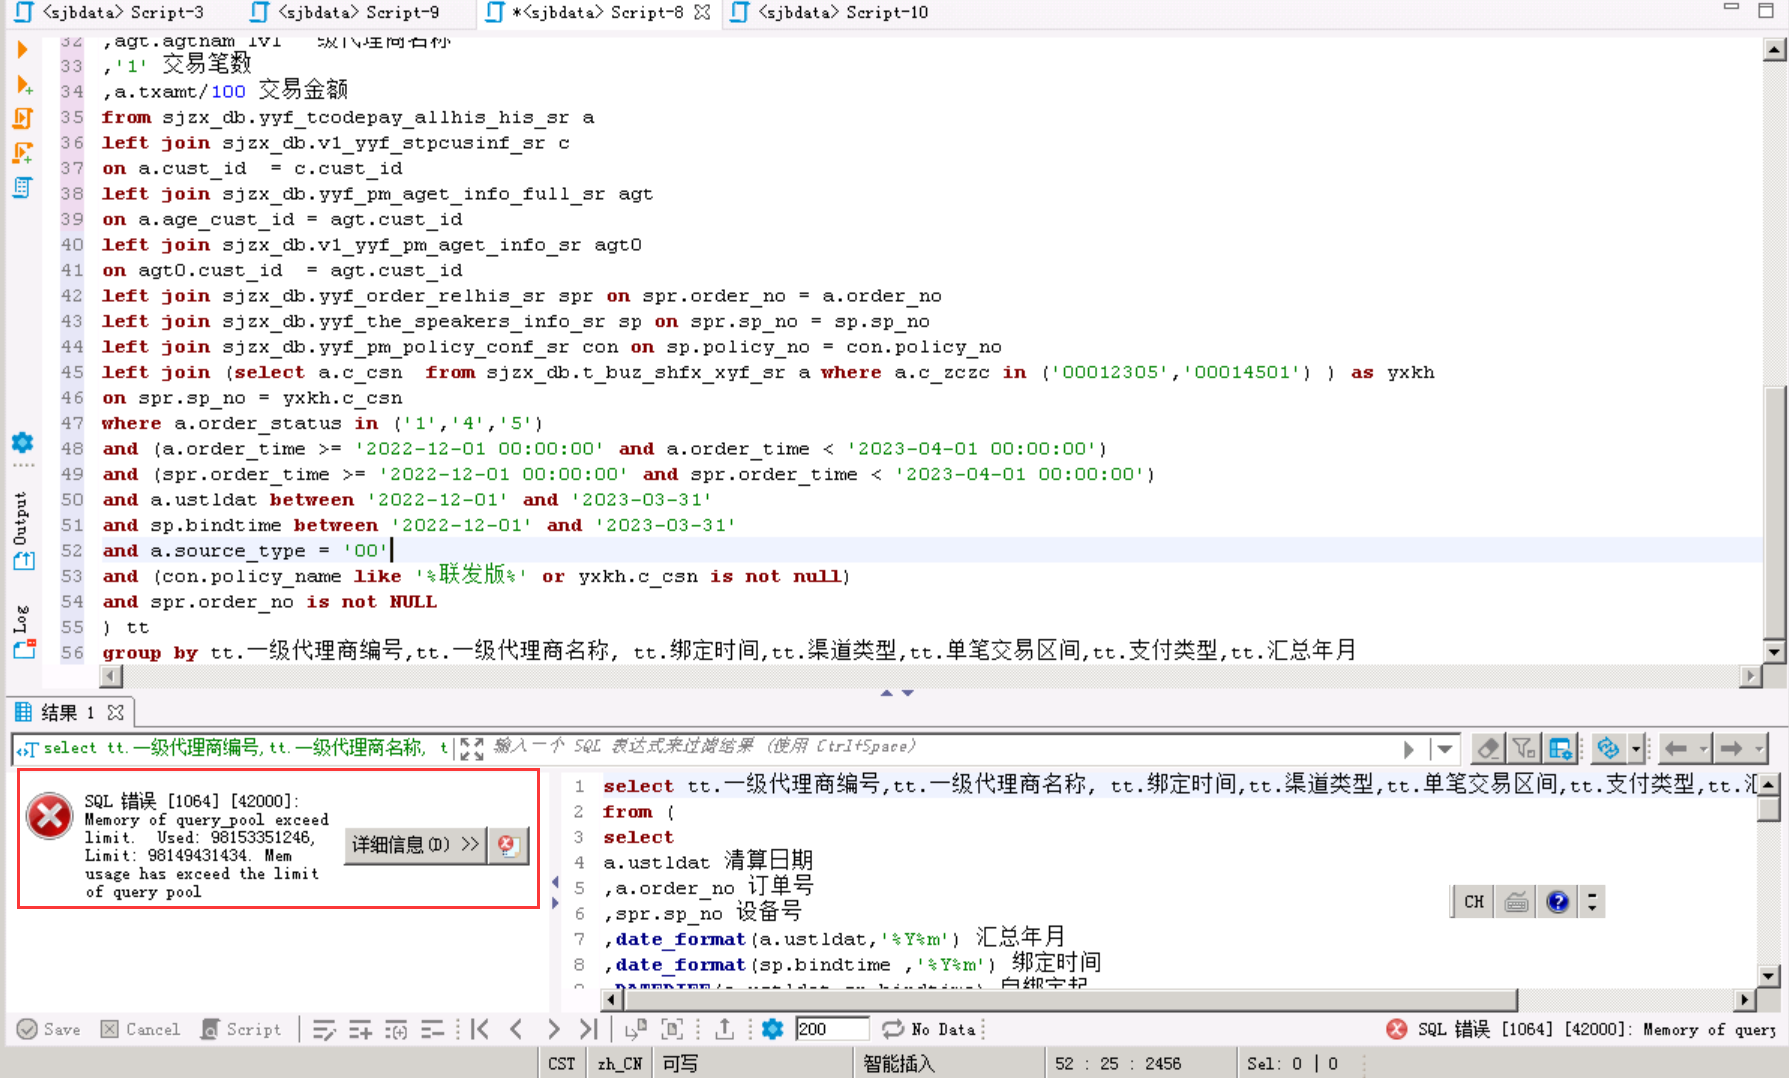Screen dimensions: 1789x1078
Task: Expand the refresh options dropdown arrow
Action: click(x=1636, y=748)
